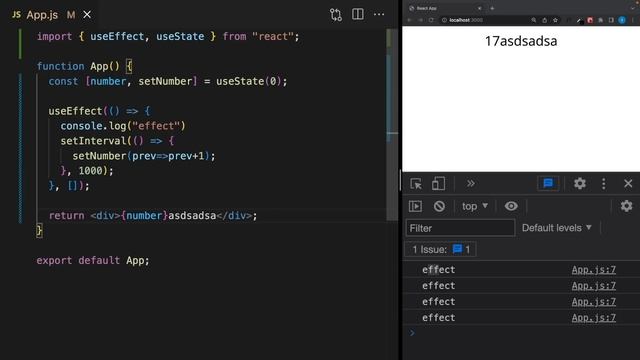Click the console Filter input

(460, 228)
